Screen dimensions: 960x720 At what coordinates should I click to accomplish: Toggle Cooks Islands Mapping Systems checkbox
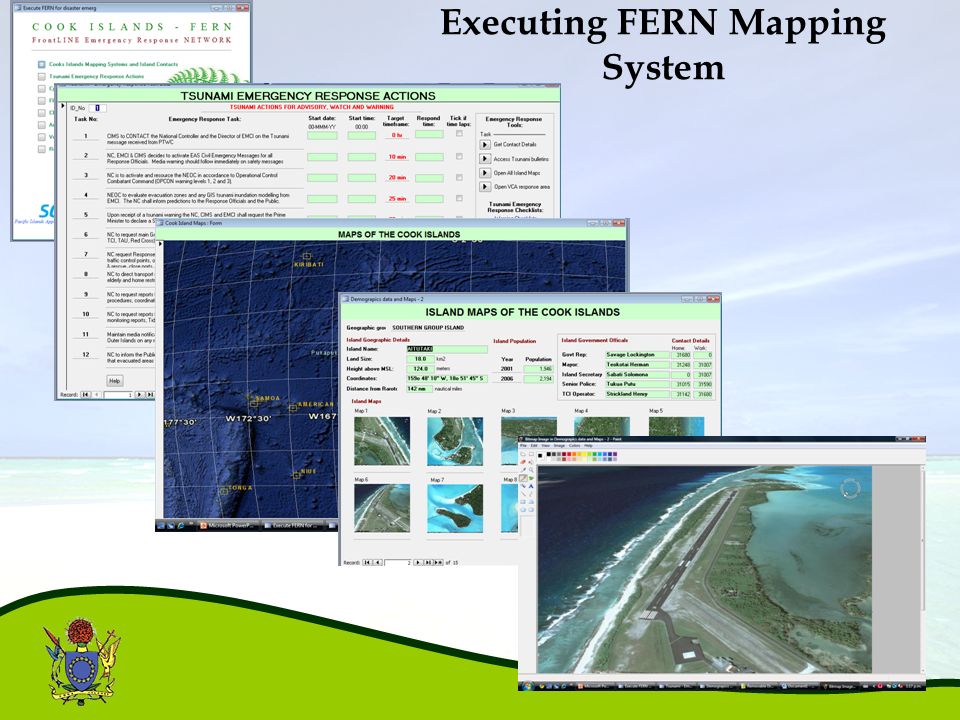(x=42, y=64)
